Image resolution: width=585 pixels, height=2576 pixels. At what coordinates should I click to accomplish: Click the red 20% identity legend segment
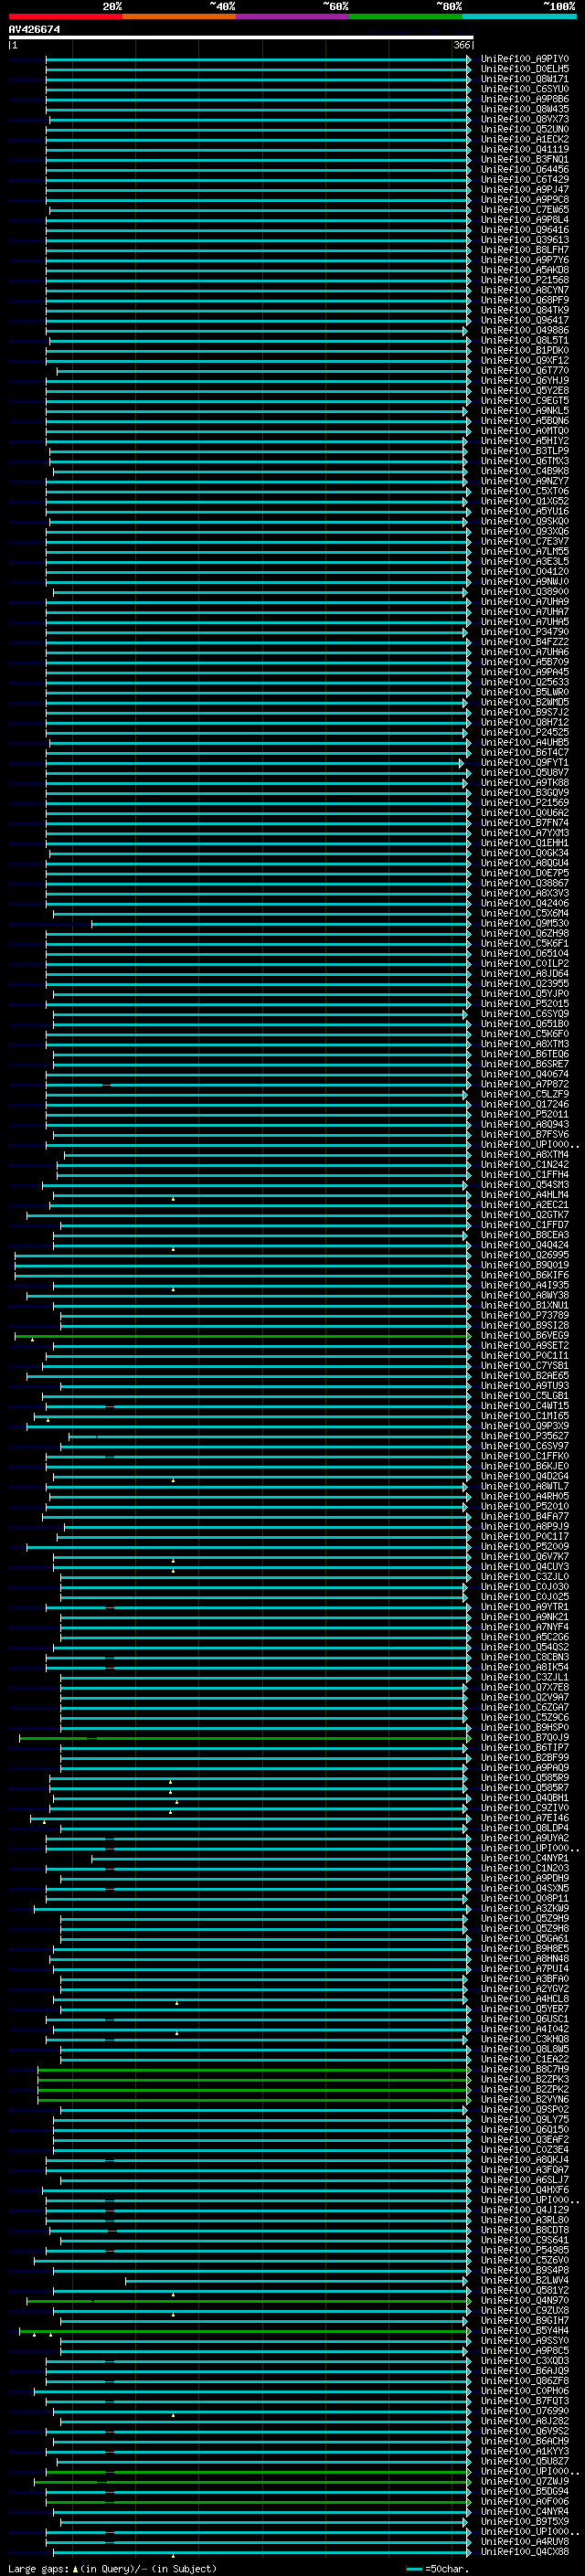[x=65, y=16]
